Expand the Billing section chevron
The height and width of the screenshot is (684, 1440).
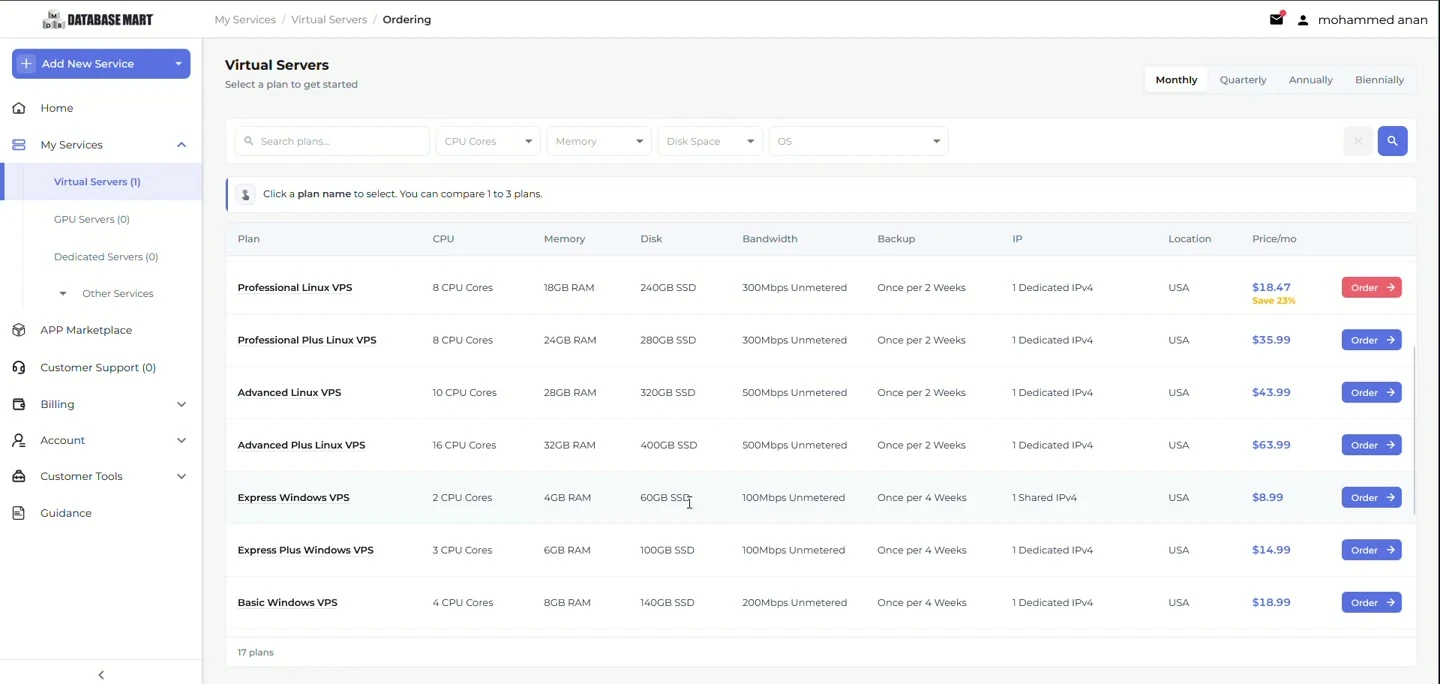[x=181, y=404]
